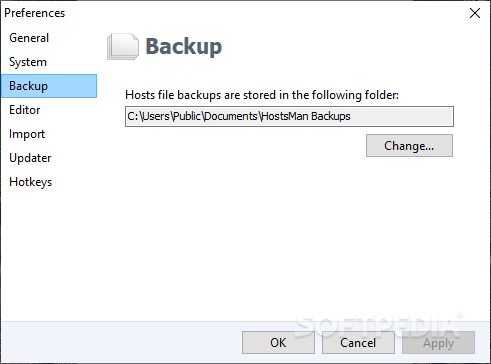Click the Preferences title bar text
This screenshot has height=364, width=491.
(35, 13)
